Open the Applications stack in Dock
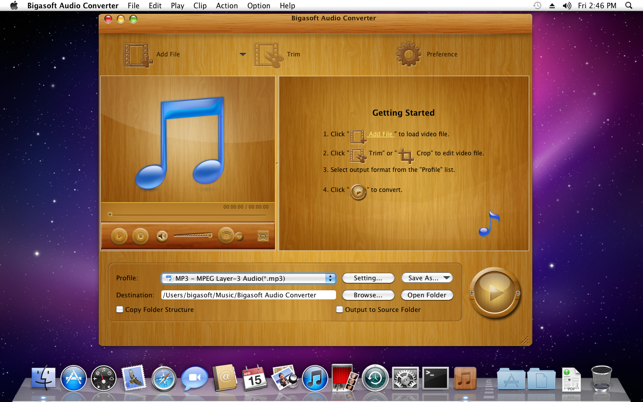The image size is (643, 402). (511, 379)
